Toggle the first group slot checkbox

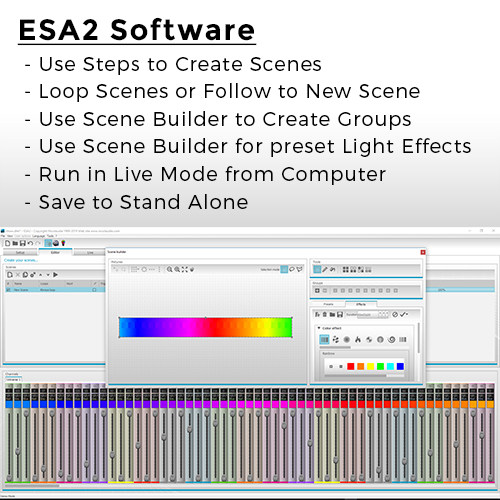335,291
